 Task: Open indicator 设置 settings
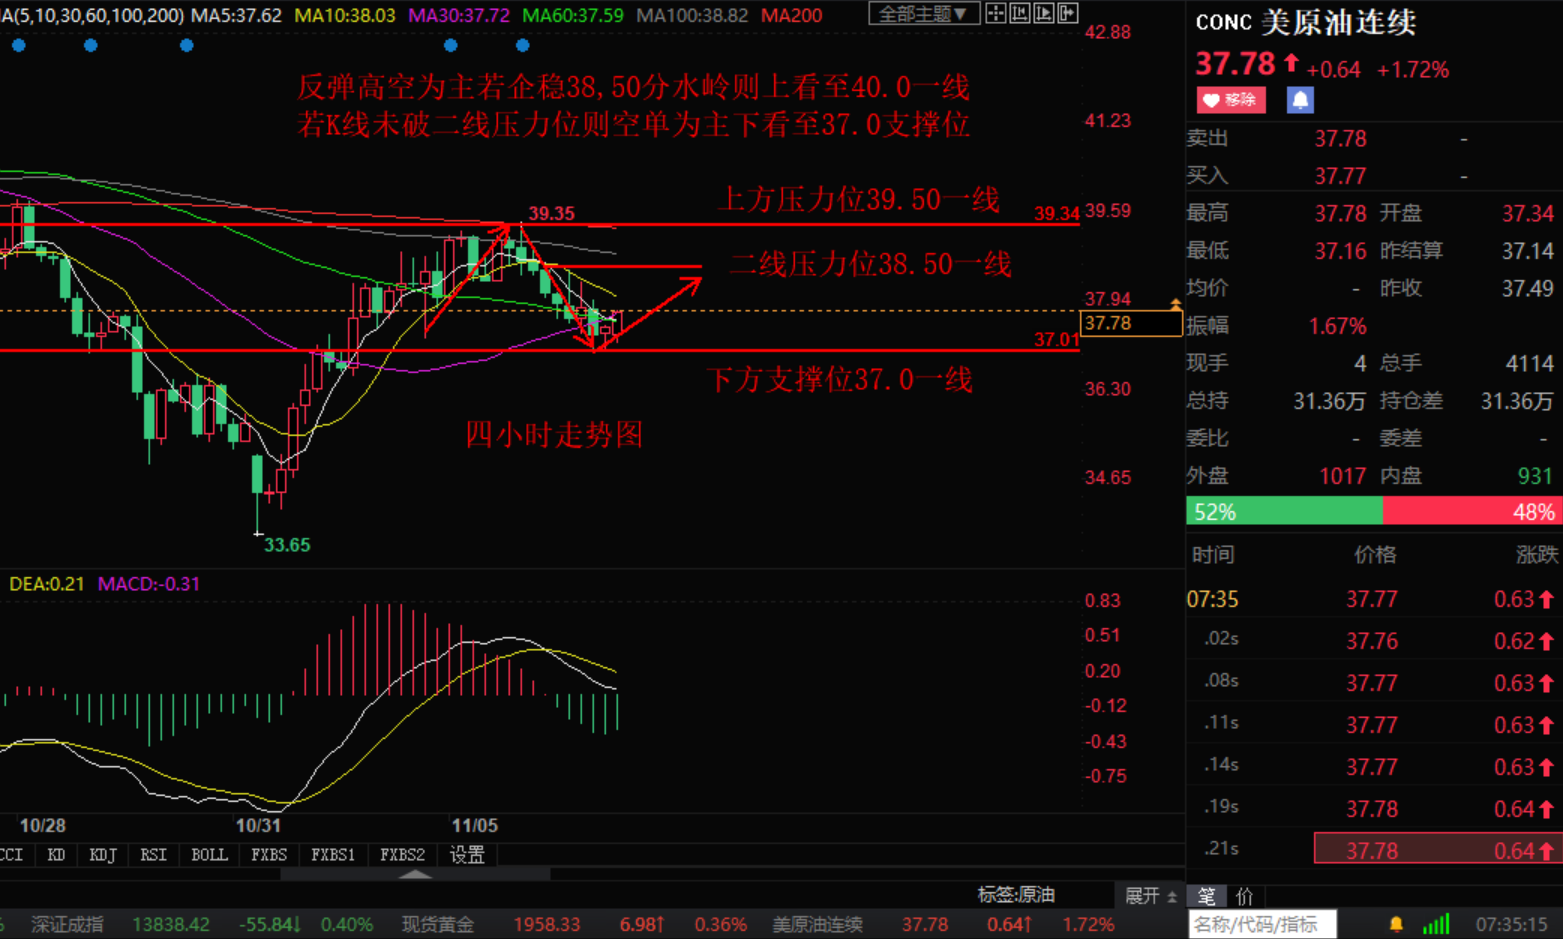coord(467,855)
